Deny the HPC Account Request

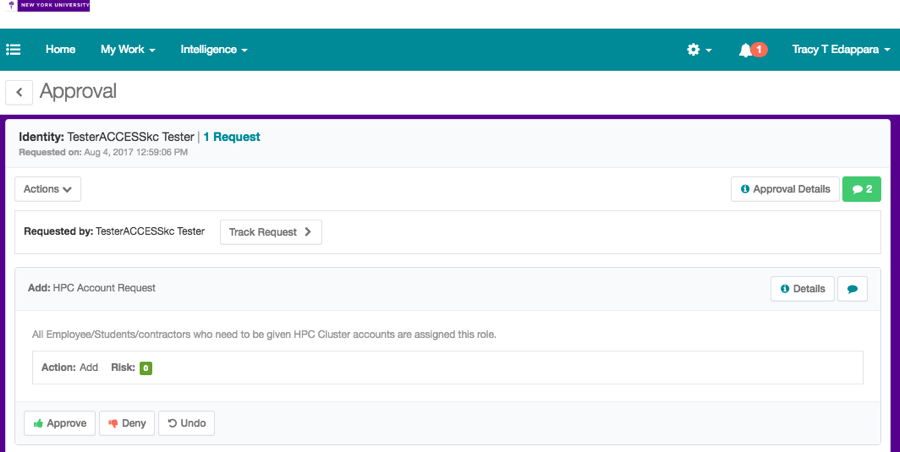tap(127, 423)
